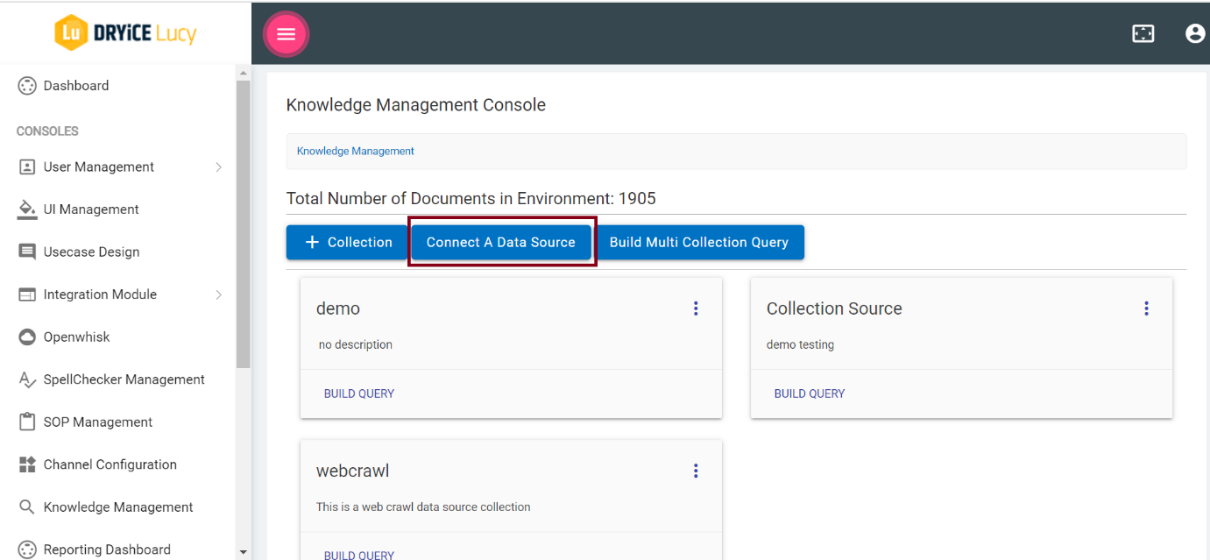Click the add Collection button
1210x560 pixels.
347,242
